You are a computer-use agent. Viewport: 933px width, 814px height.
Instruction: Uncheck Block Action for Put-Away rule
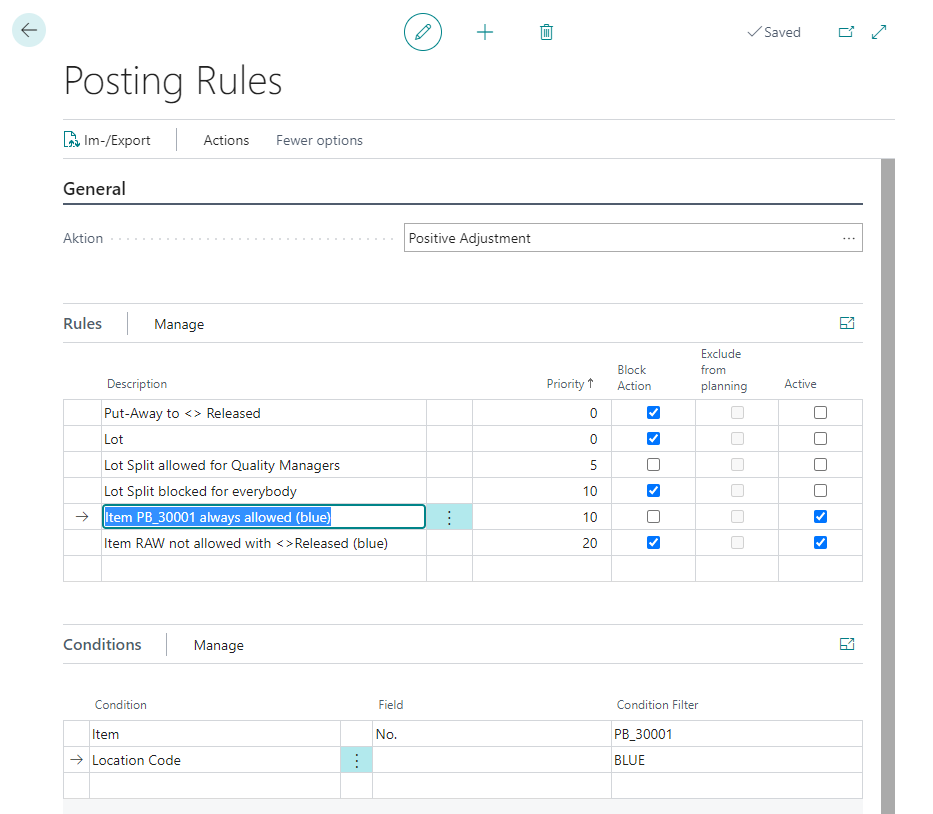653,412
